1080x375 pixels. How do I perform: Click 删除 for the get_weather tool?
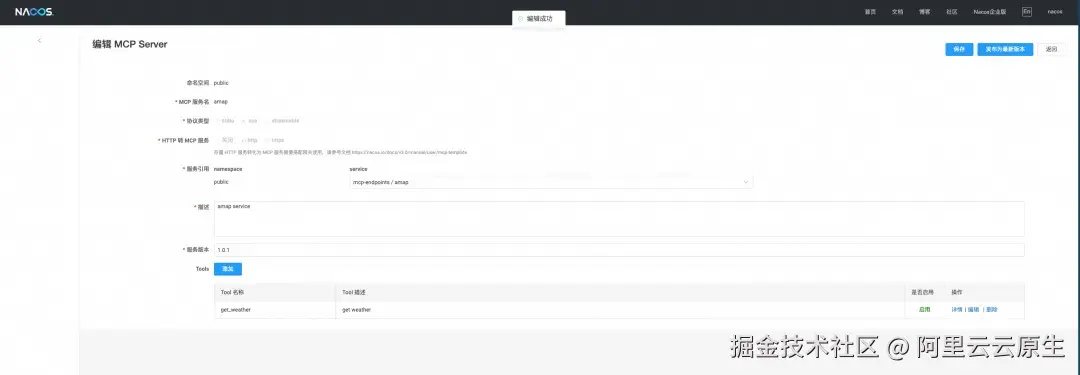[x=991, y=310]
